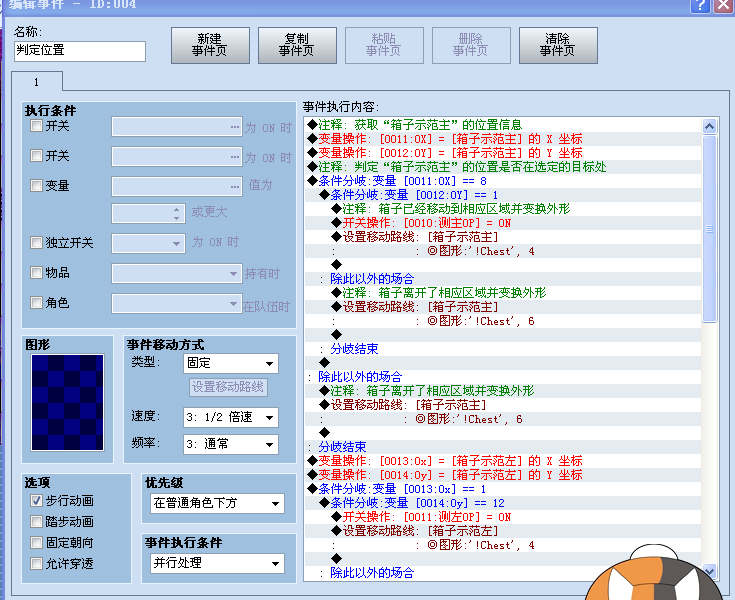Select 变量操作 [0013:Ox] 箱子示范左 X 坐标 line
Viewport: 735px width, 600px height.
503,461
